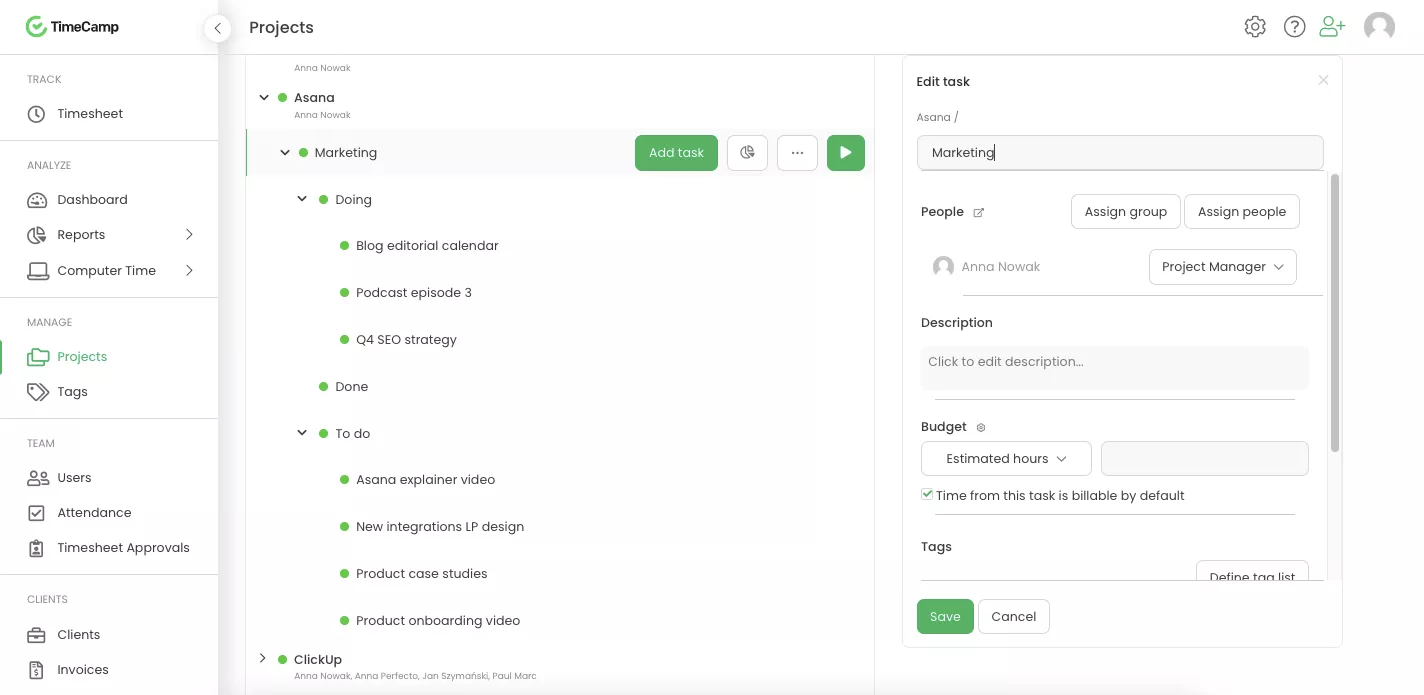The height and width of the screenshot is (695, 1424).
Task: Collapse the sidebar with the arrow button
Action: [x=217, y=28]
